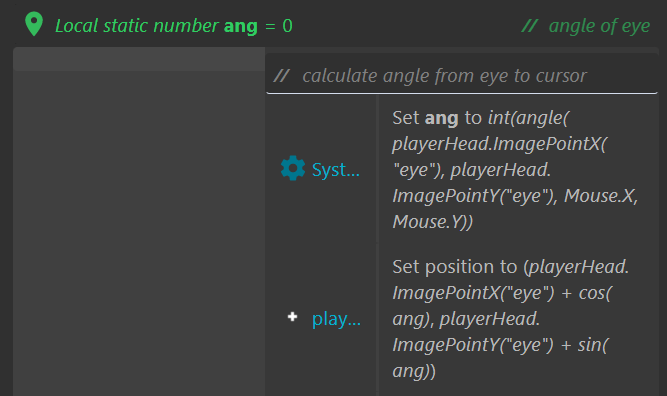Select the 'Syst...' object label
The width and height of the screenshot is (667, 396).
click(336, 170)
